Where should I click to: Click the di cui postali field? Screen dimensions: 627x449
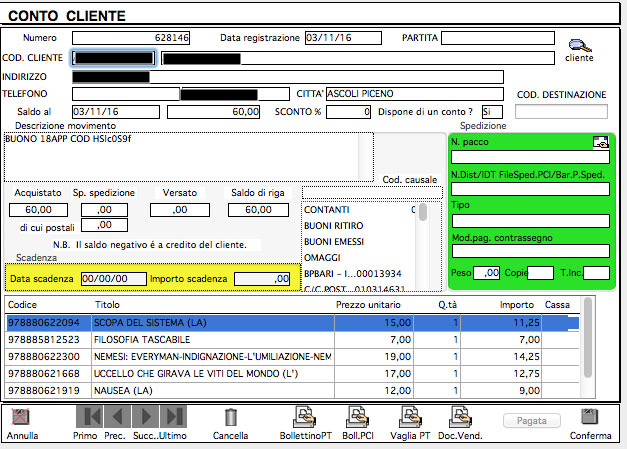tap(104, 225)
